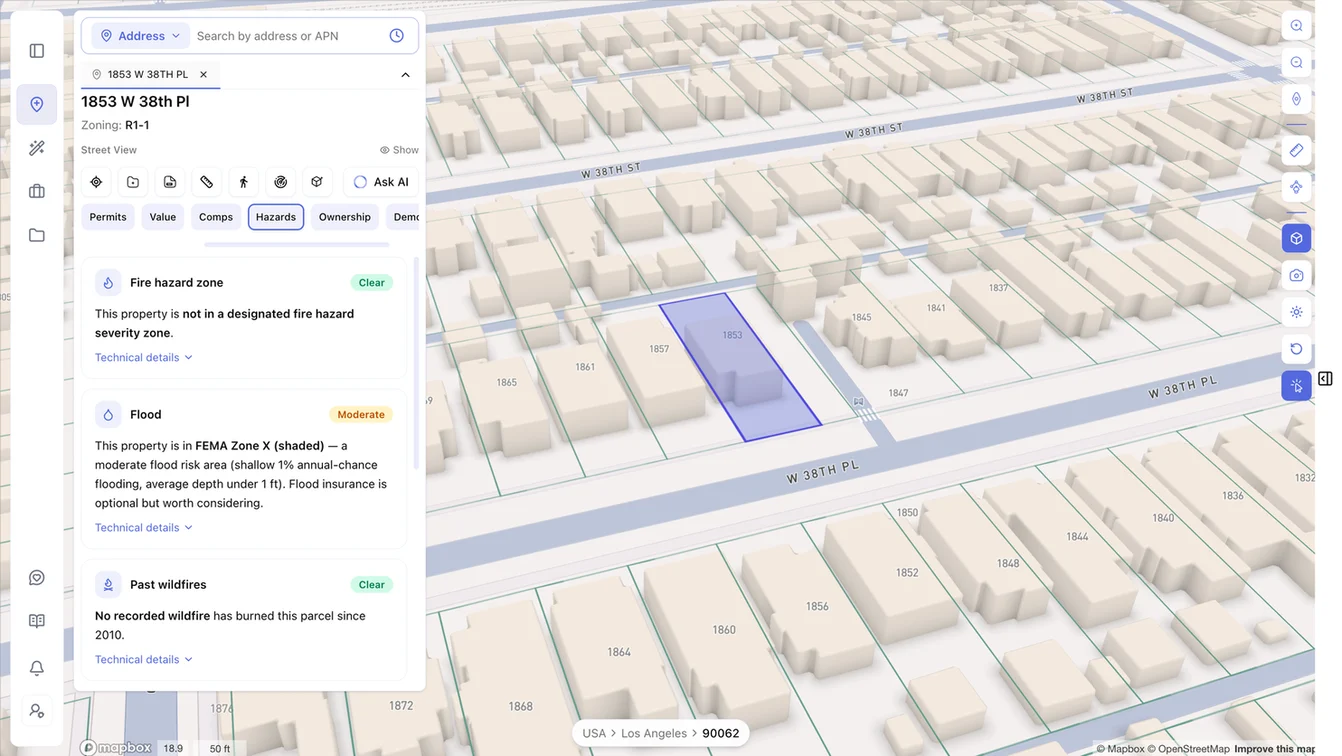Viewport: 1342px width, 756px height.
Task: Zoom in on the map
Action: coord(1296,26)
